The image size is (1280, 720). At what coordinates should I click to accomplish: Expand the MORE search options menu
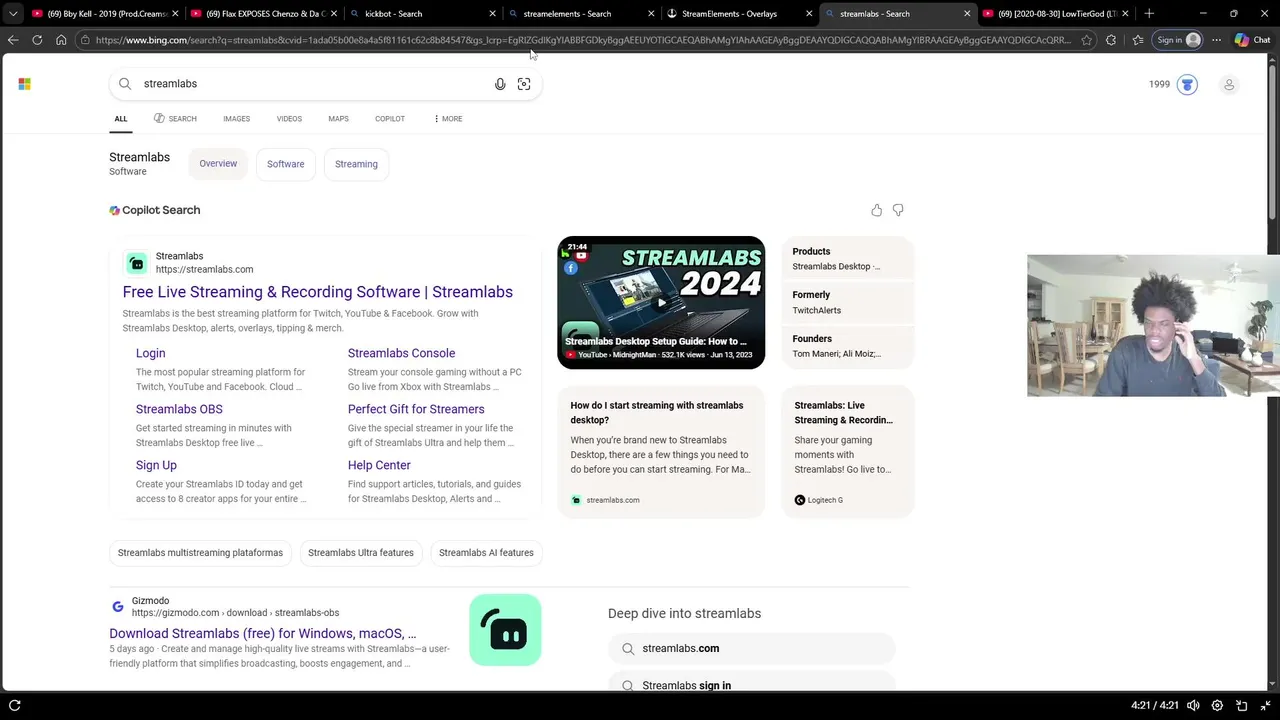pyautogui.click(x=448, y=119)
